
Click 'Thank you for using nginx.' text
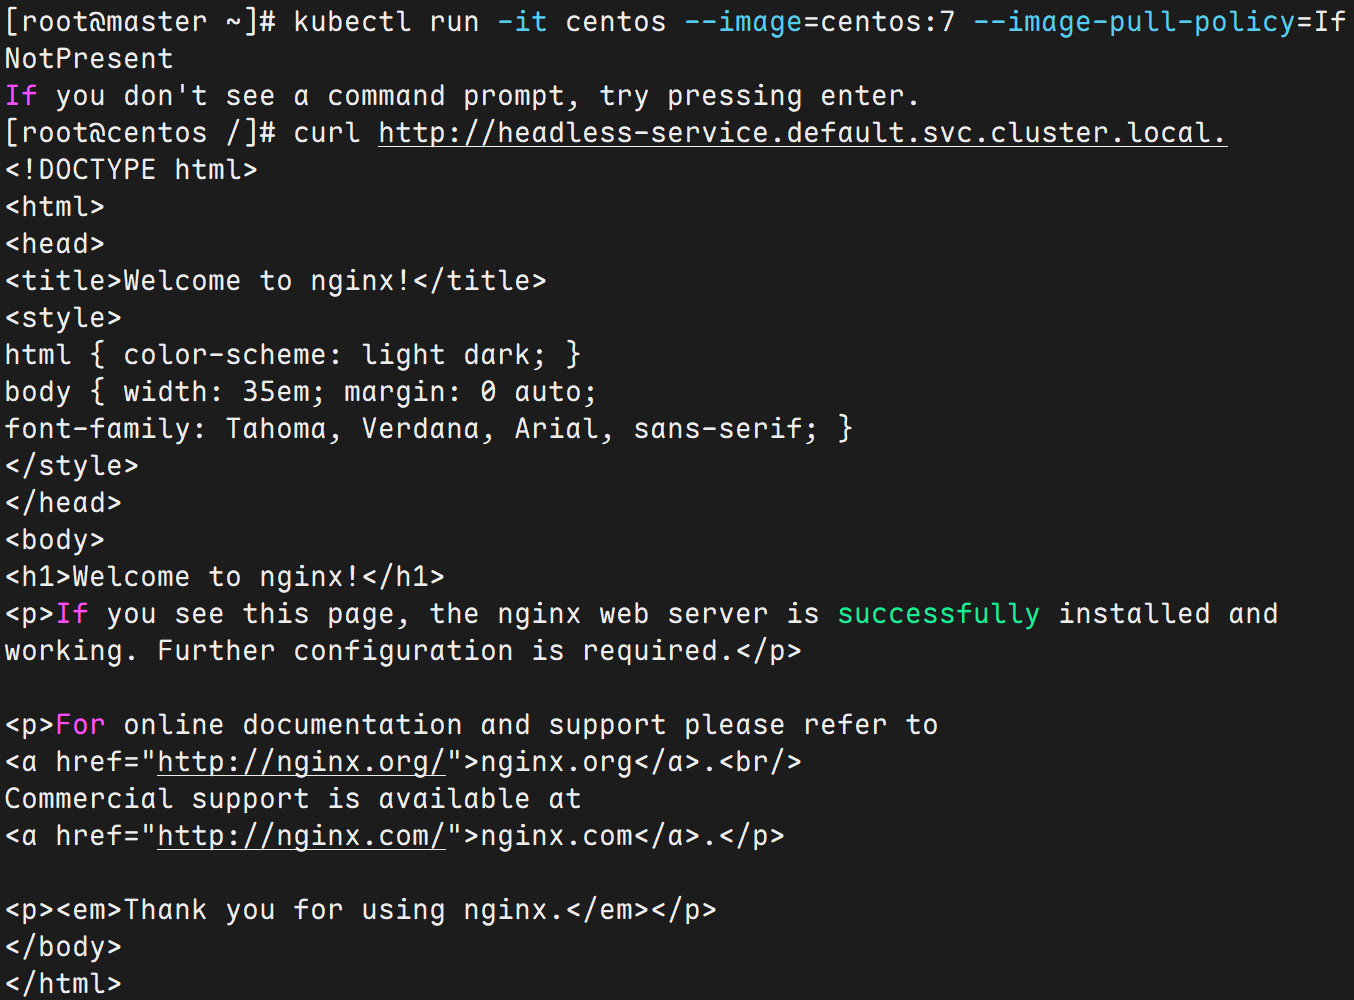tap(344, 910)
